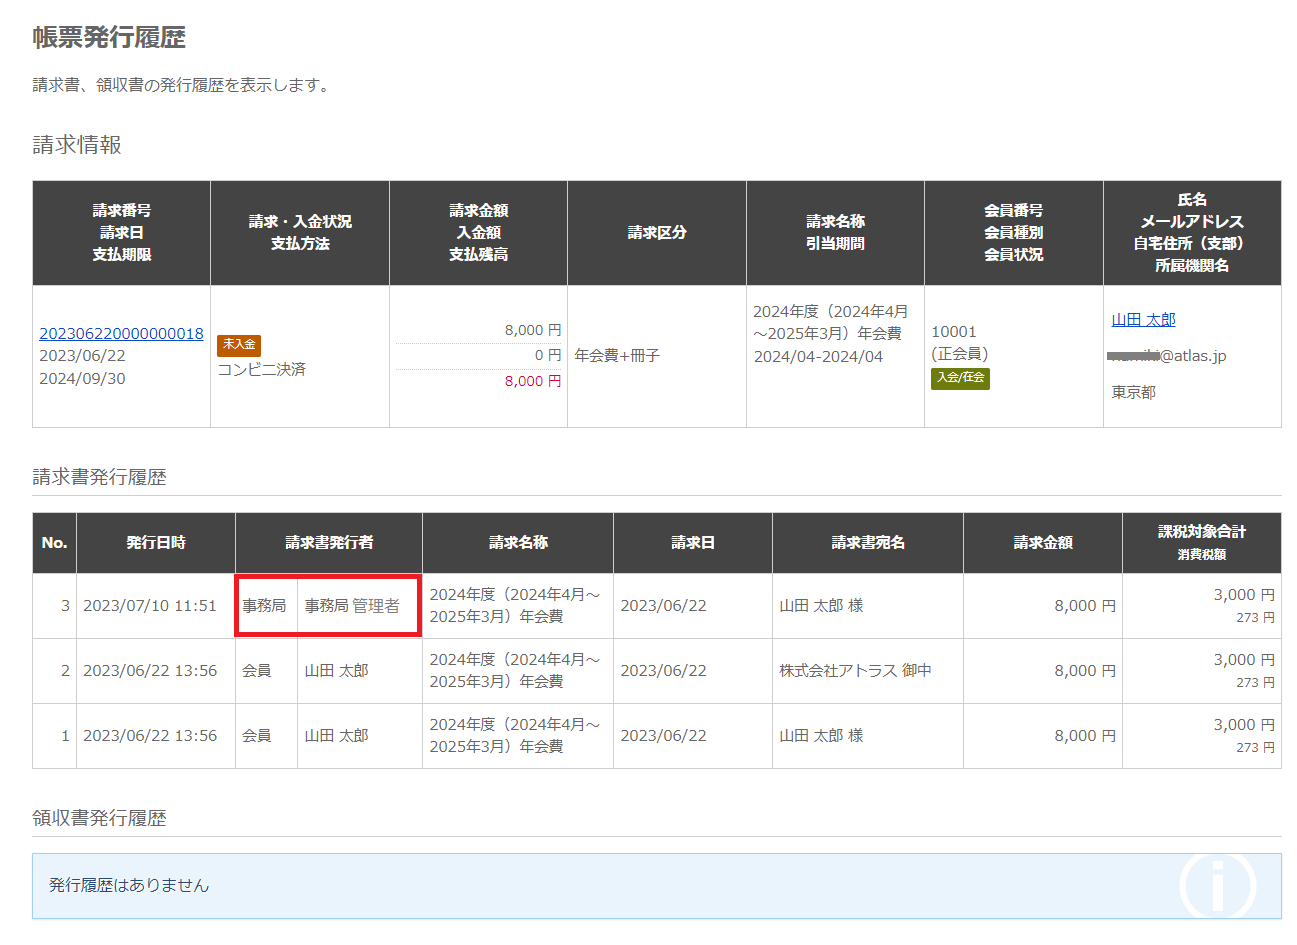Image resolution: width=1297 pixels, height=945 pixels.
Task: Select the (正会員) member type text
Action: [x=960, y=354]
